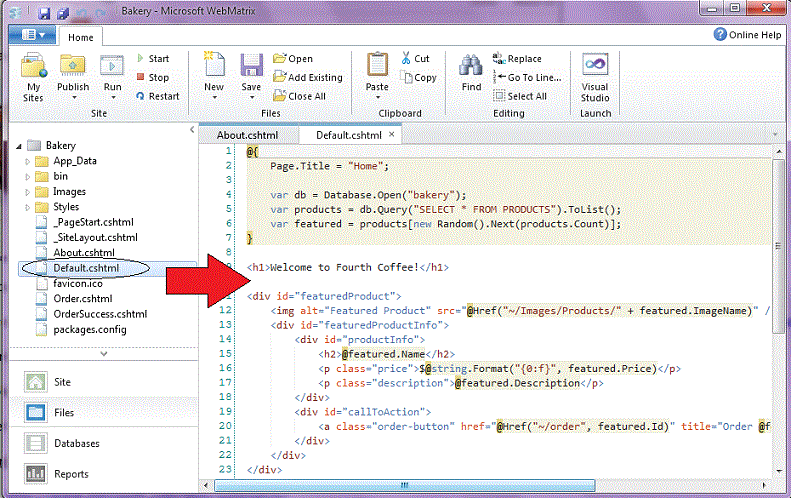The height and width of the screenshot is (498, 791).
Task: Create a new file with New icon
Action: 214,65
